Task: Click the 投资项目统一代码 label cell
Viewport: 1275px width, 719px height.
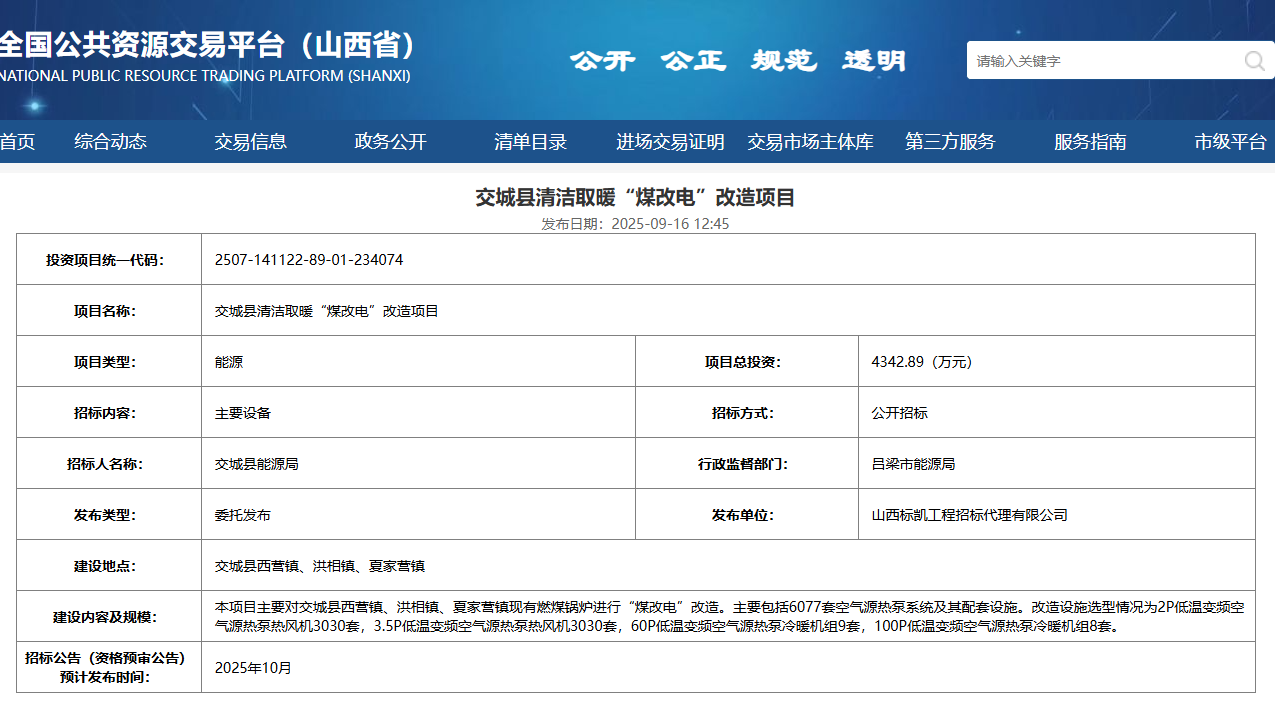Action: tap(109, 259)
